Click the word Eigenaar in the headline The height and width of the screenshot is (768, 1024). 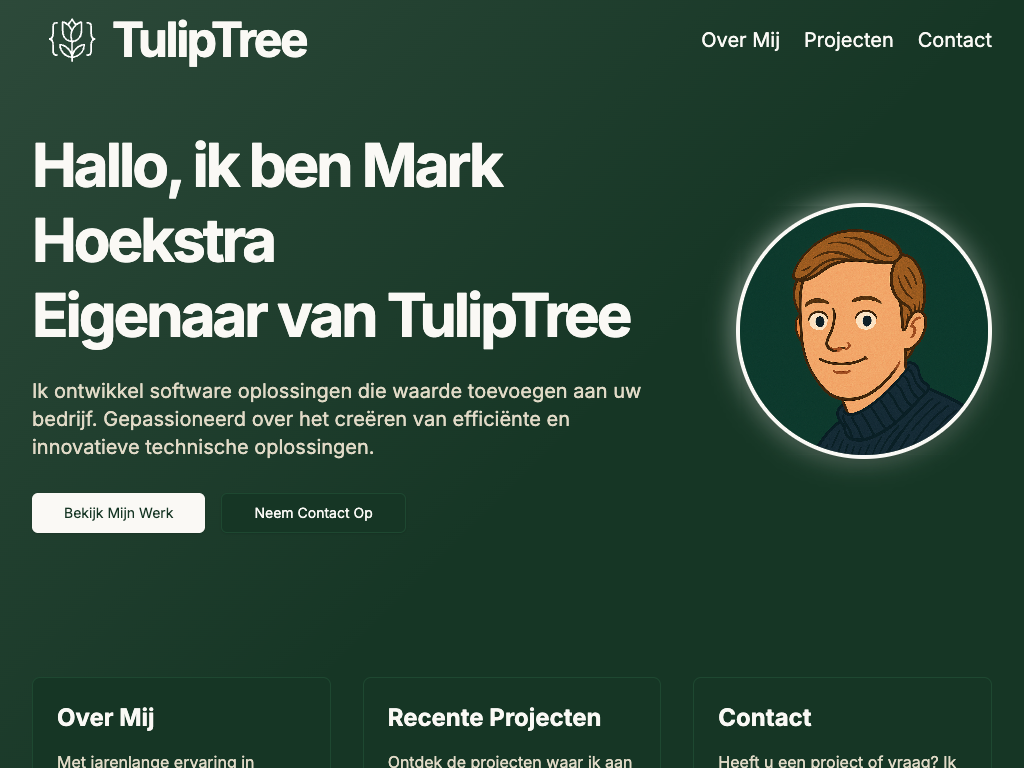(x=150, y=317)
